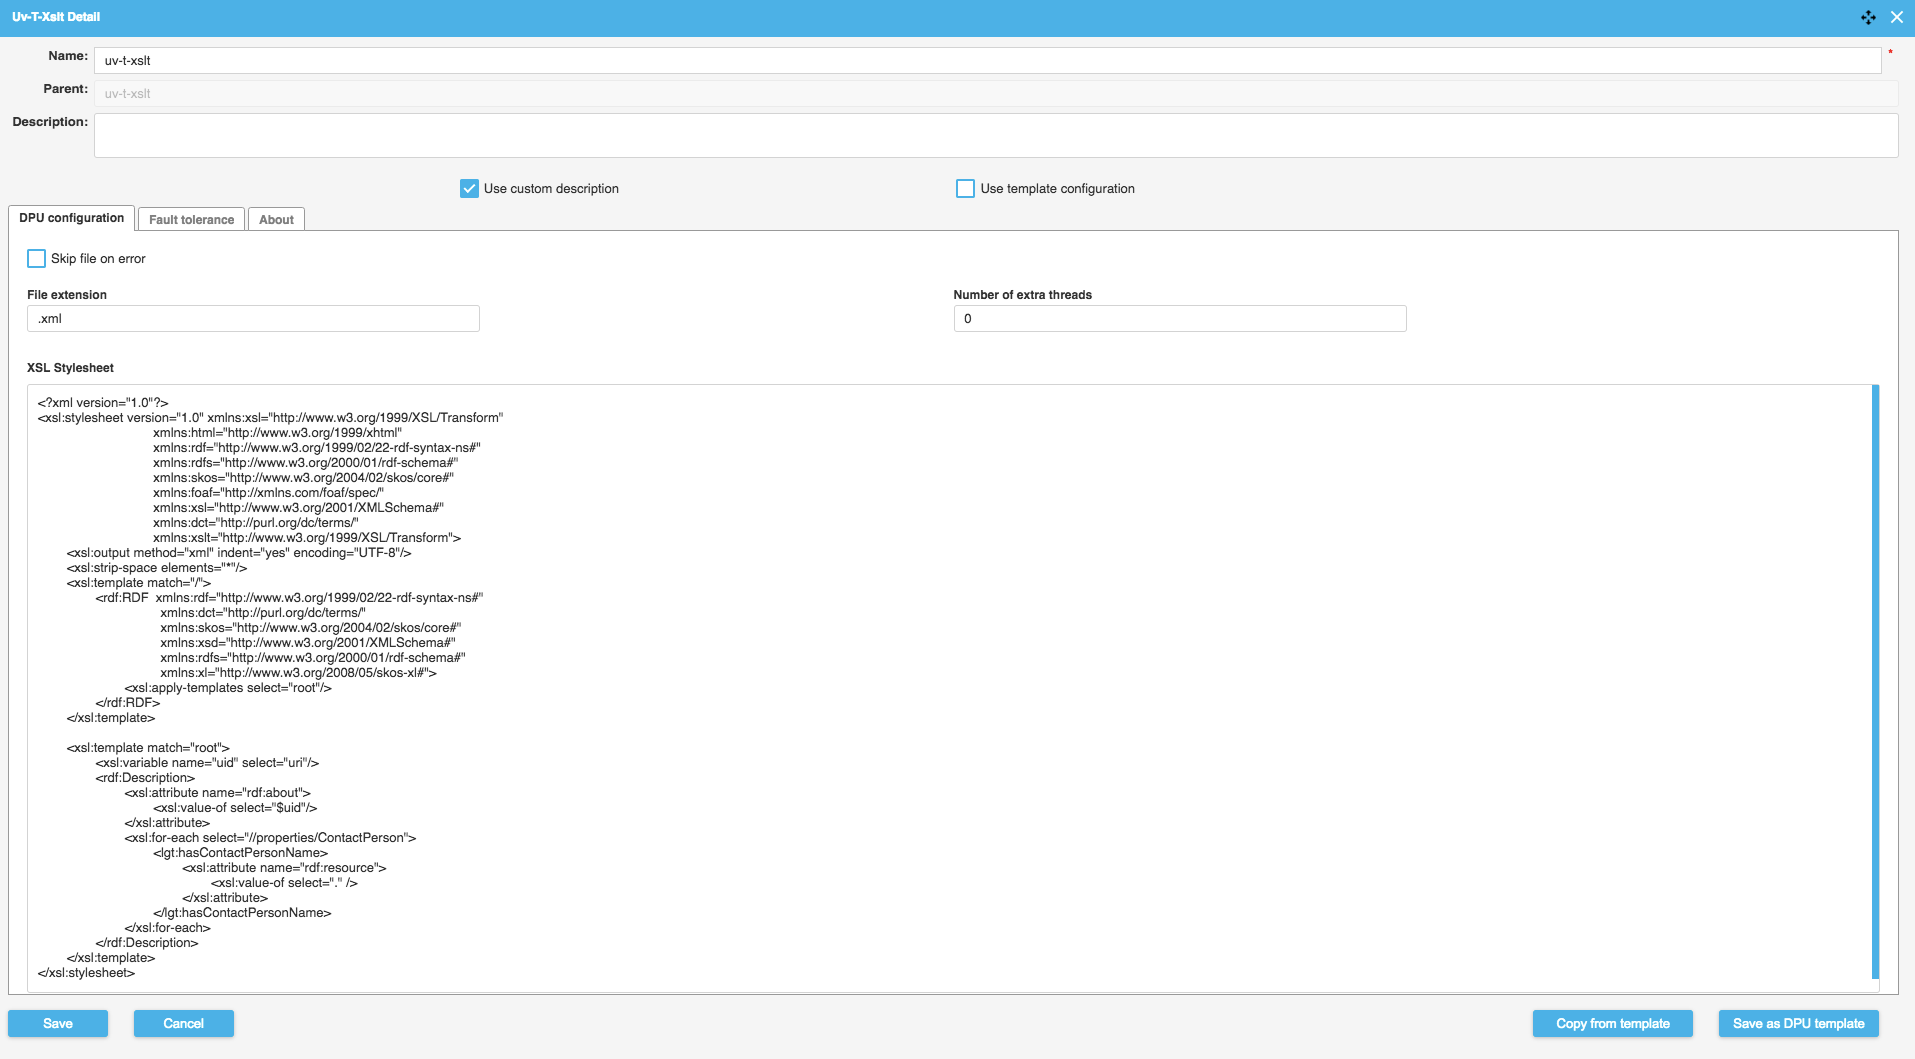Click into the Description text area
The width and height of the screenshot is (1915, 1059).
click(x=995, y=136)
